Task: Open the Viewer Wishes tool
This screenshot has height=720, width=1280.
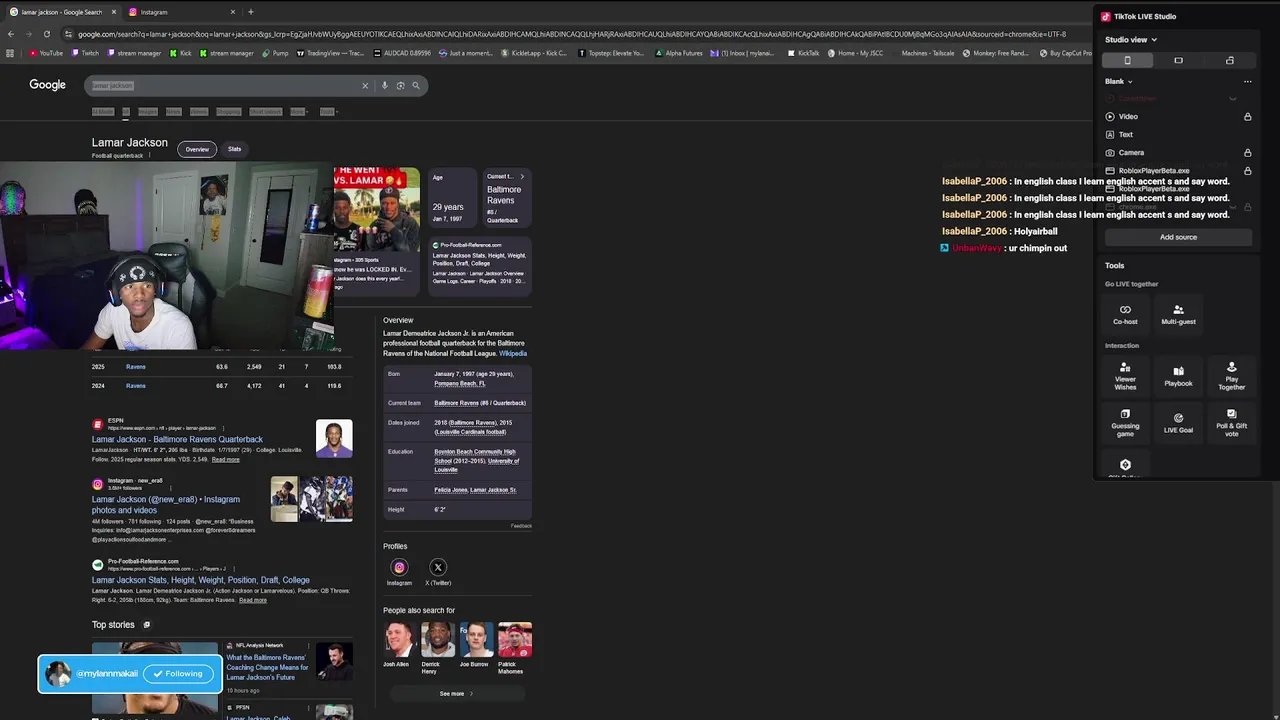Action: (x=1125, y=376)
